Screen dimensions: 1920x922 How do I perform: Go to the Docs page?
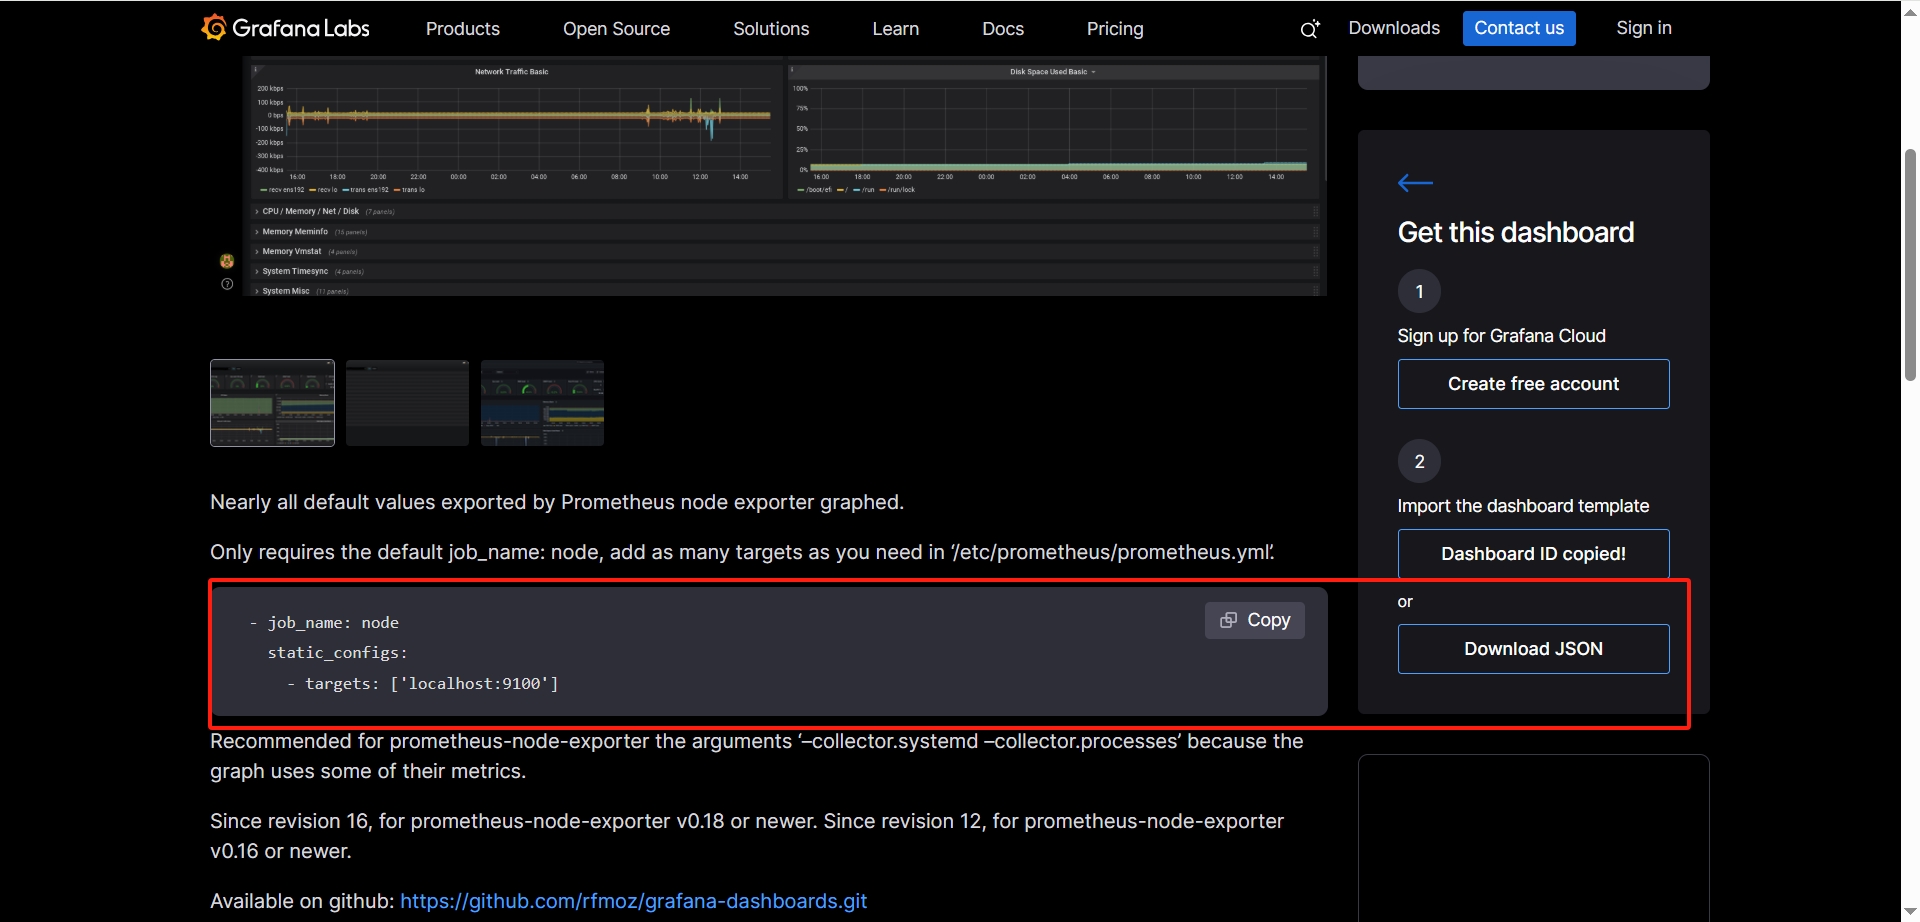(1002, 29)
